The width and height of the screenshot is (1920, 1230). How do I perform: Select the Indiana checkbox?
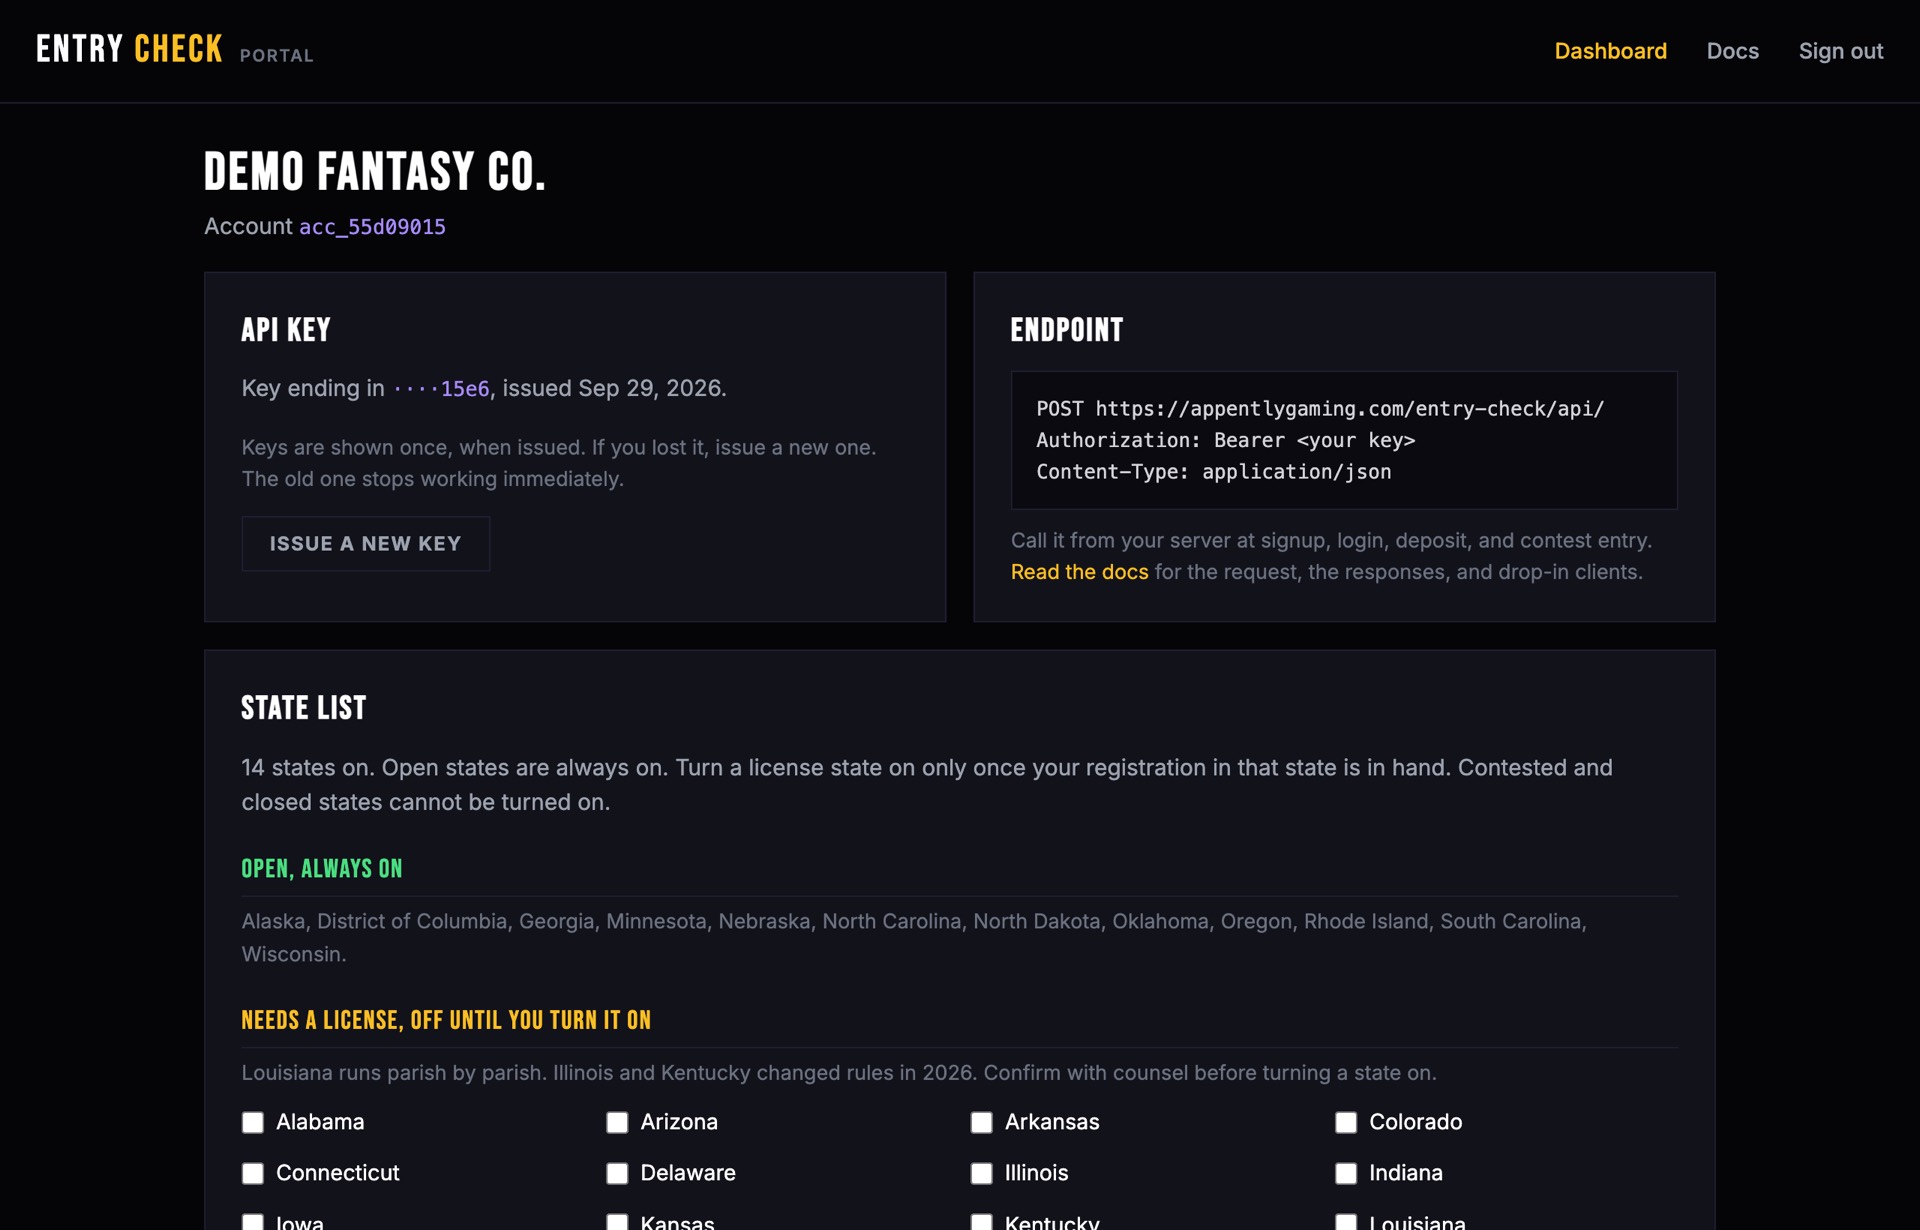[1346, 1174]
